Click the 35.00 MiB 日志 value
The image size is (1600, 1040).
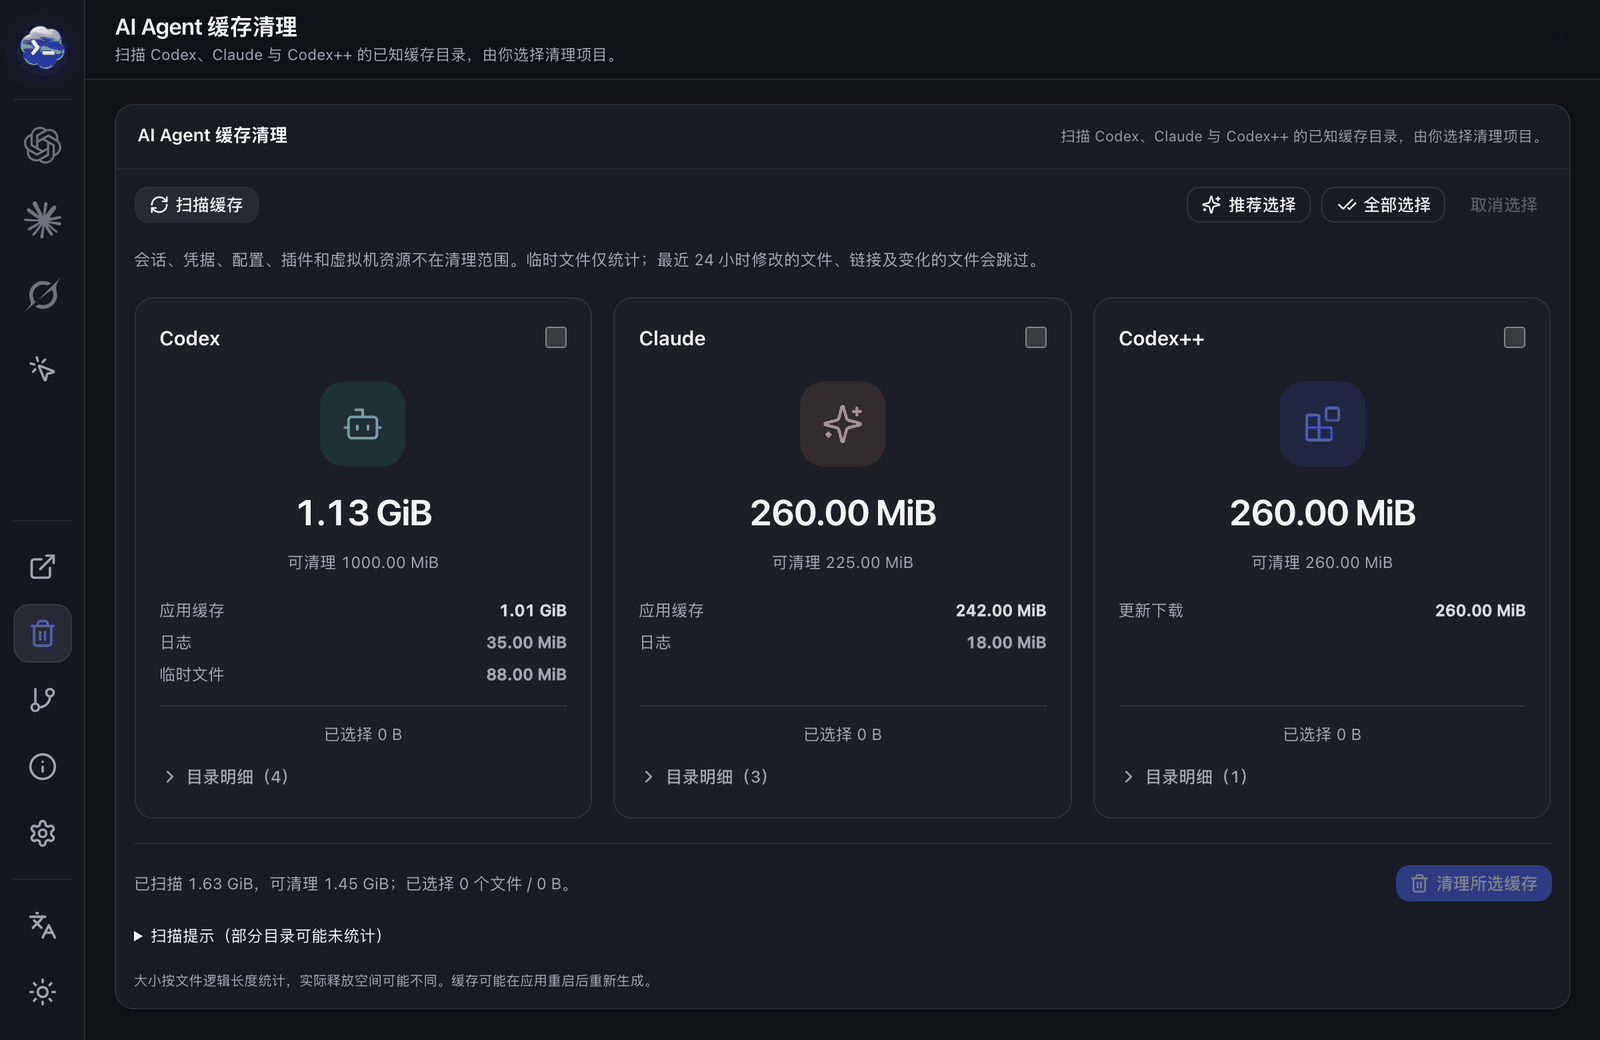pos(526,643)
